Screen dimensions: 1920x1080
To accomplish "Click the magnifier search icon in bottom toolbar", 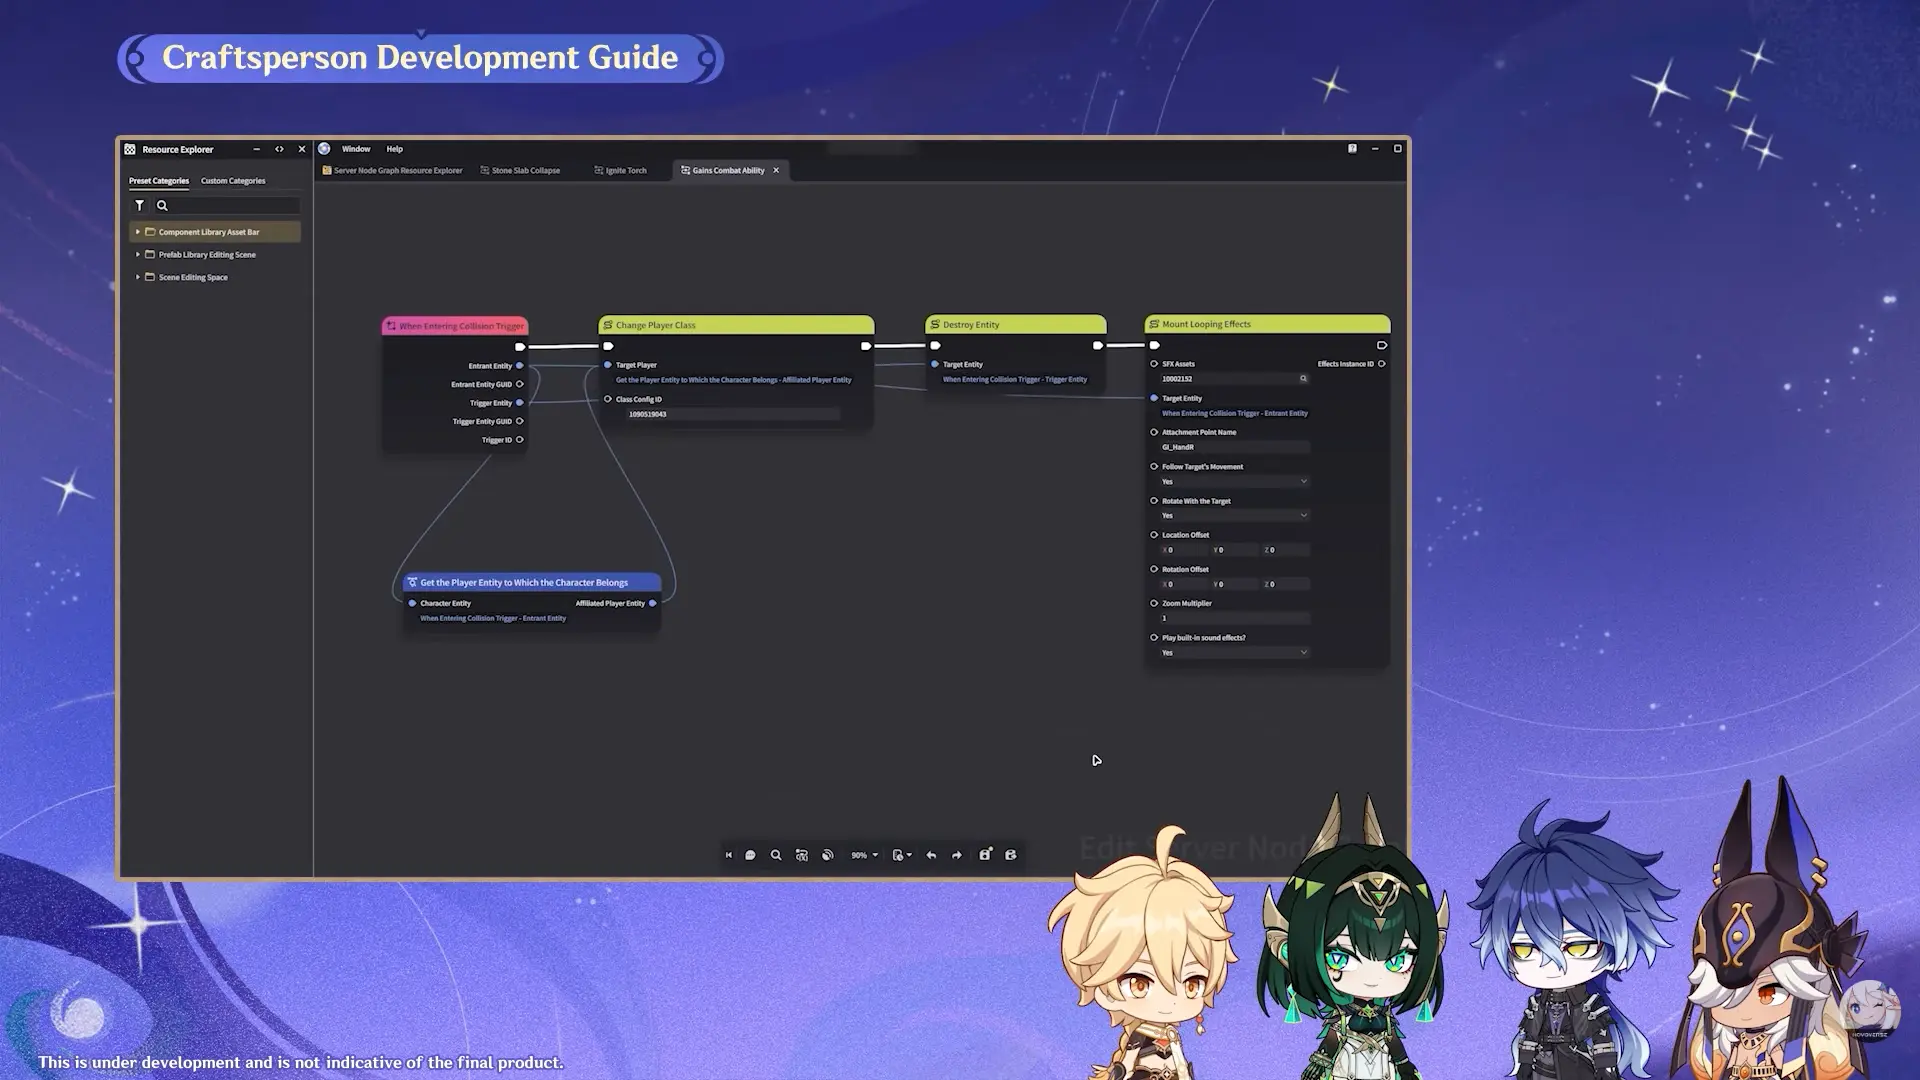I will [776, 855].
